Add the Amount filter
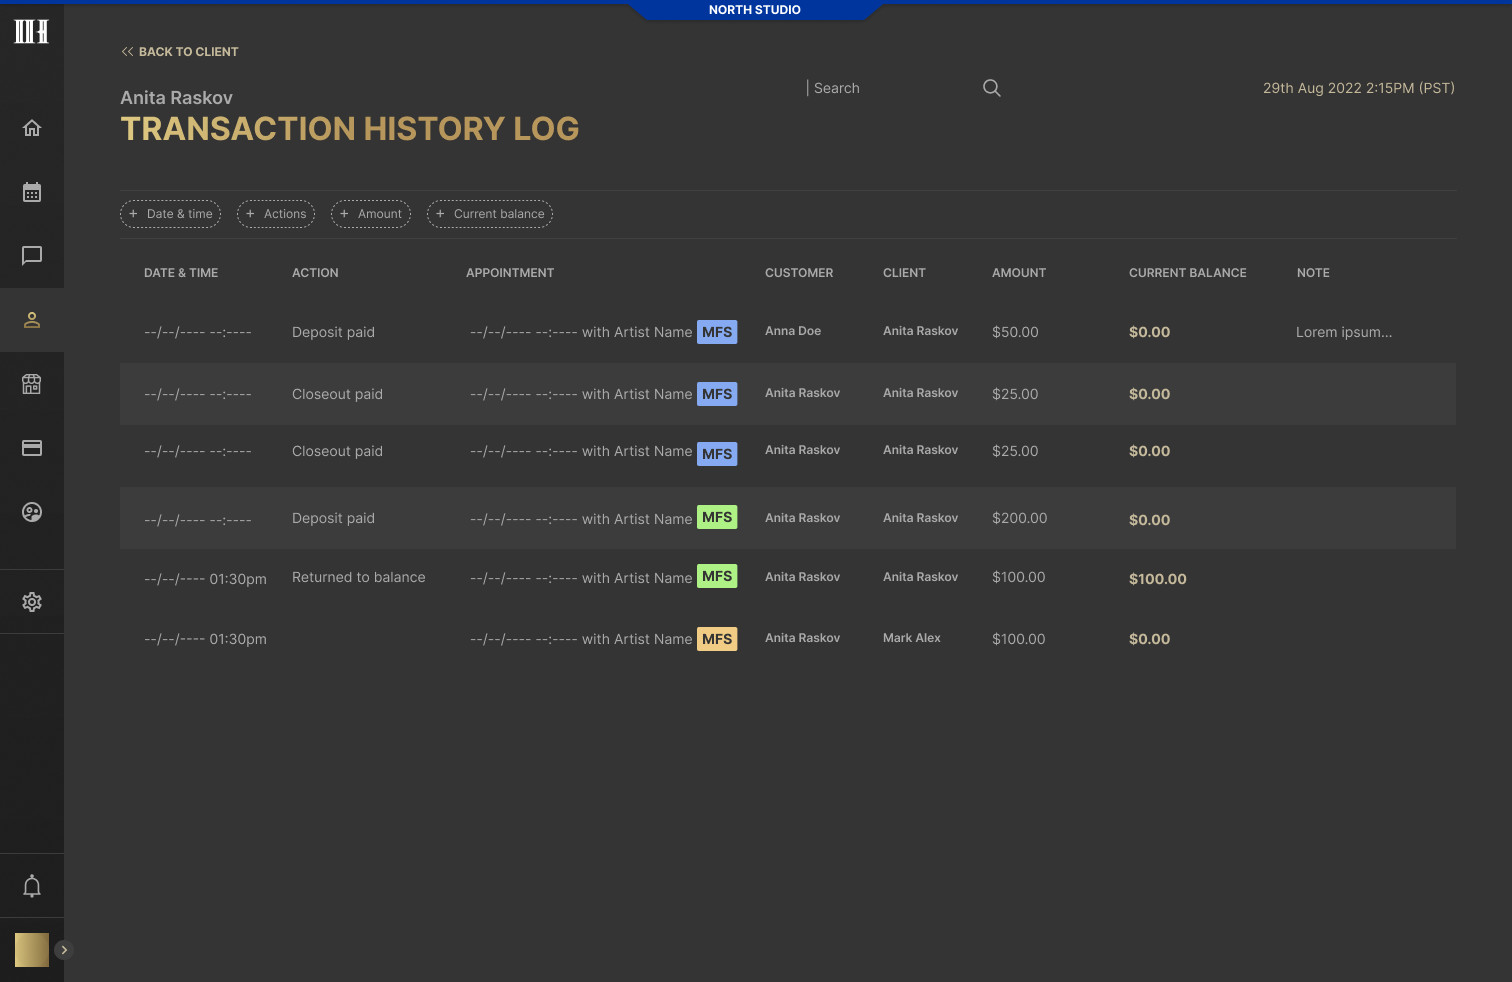 pyautogui.click(x=371, y=214)
